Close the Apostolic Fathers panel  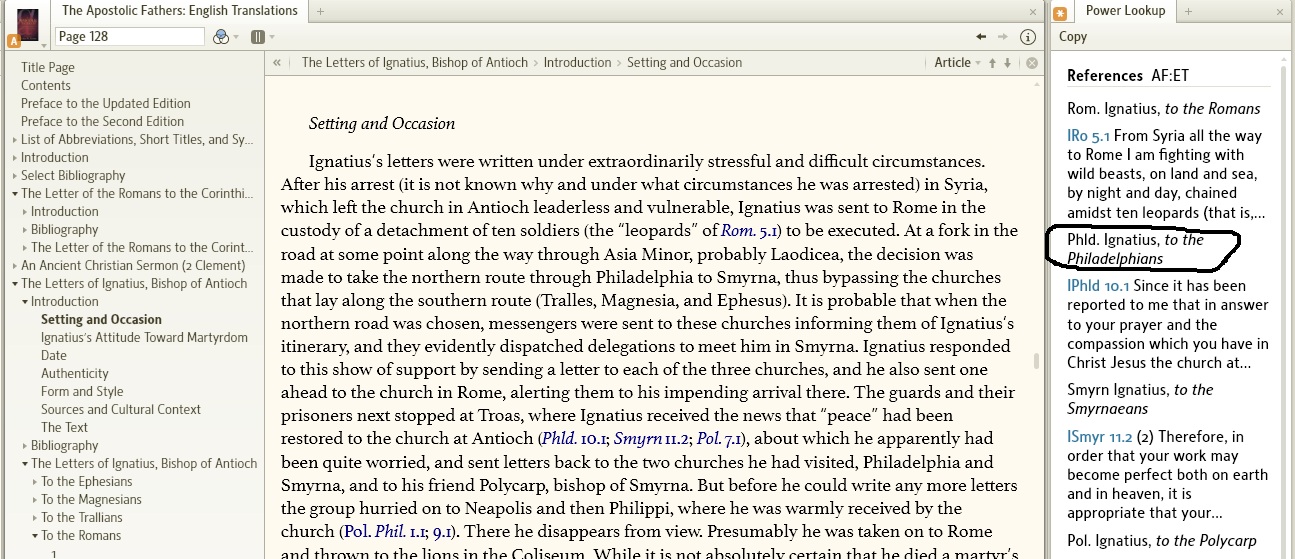coord(1033,12)
